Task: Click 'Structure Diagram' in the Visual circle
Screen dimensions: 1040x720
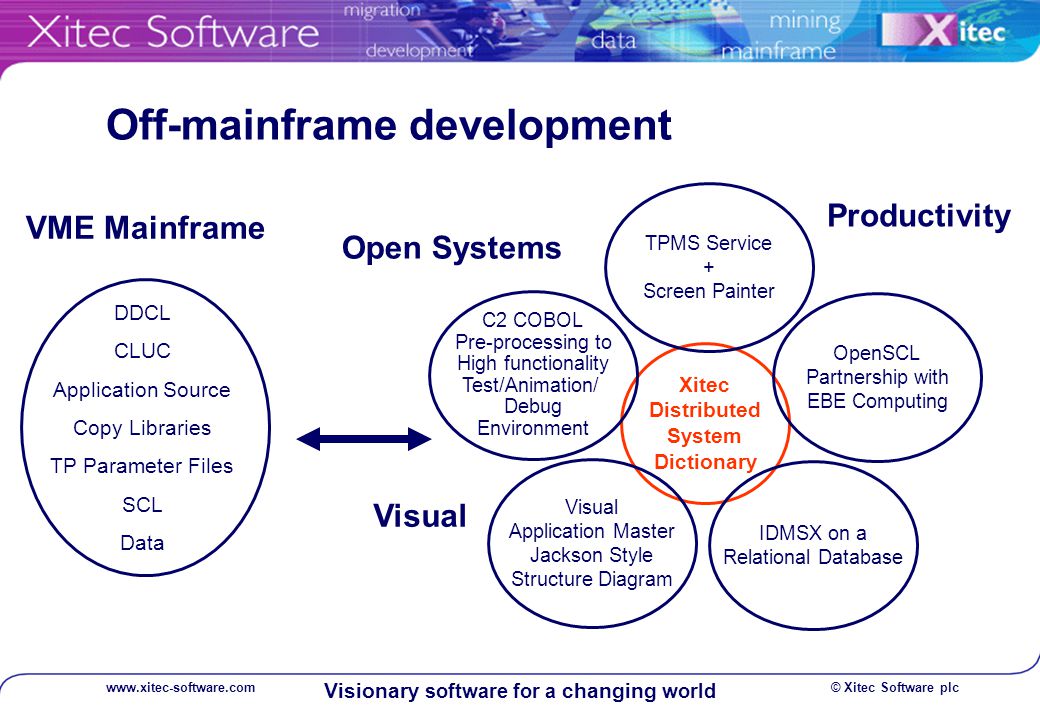Action: point(592,579)
